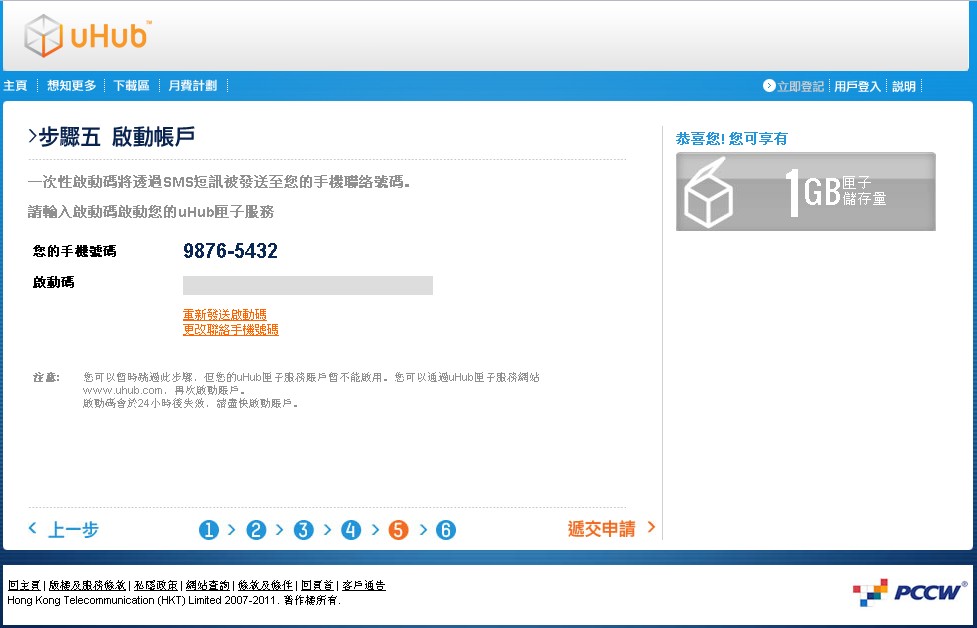977x628 pixels.
Task: Open footer link 回主頁
Action: 24,585
